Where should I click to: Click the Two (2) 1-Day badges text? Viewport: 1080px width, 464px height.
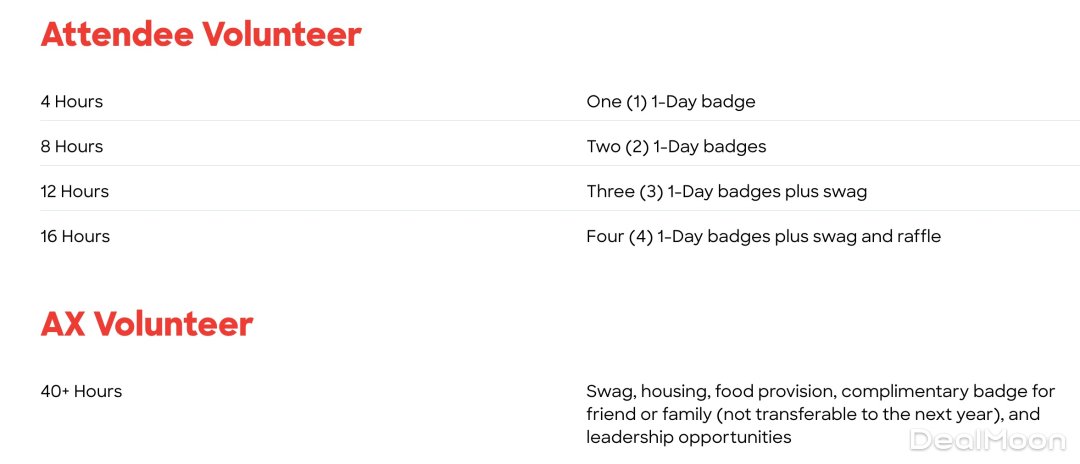click(x=676, y=146)
